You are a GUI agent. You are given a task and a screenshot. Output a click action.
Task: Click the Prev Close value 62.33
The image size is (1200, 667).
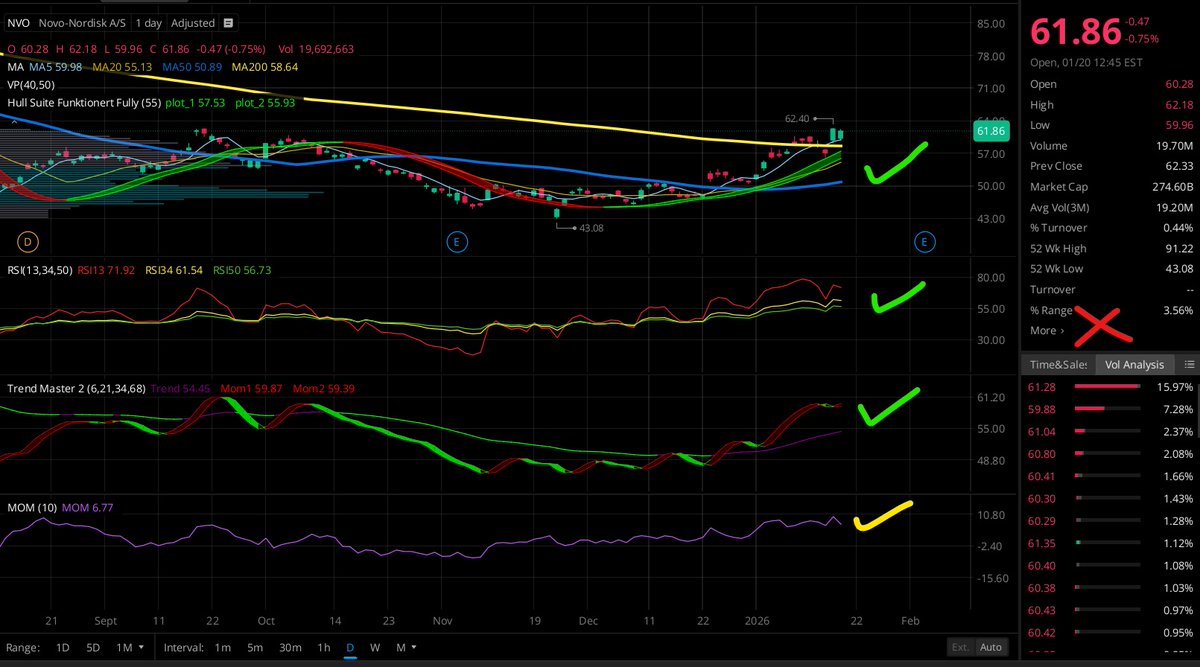pos(1177,166)
